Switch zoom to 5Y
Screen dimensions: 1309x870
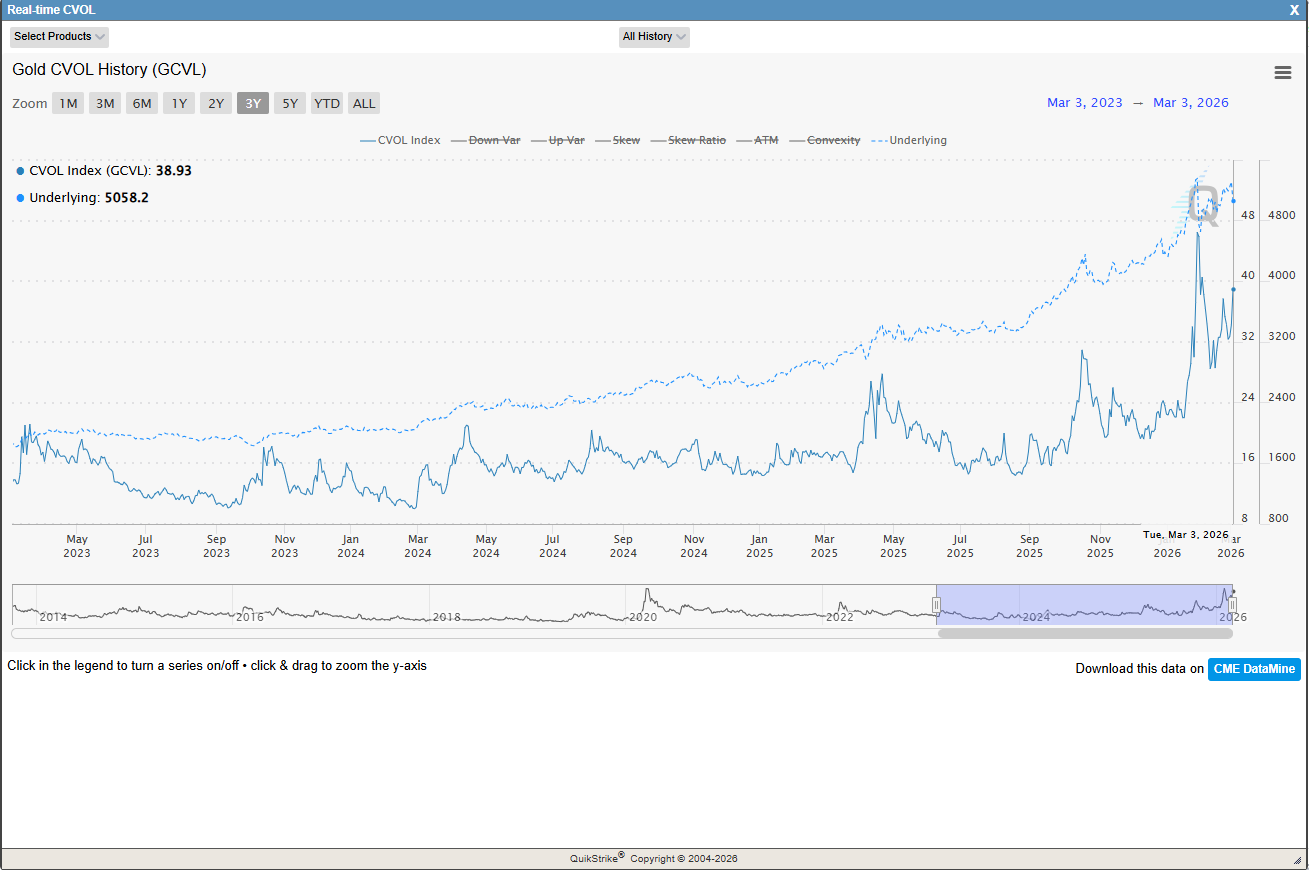point(289,103)
